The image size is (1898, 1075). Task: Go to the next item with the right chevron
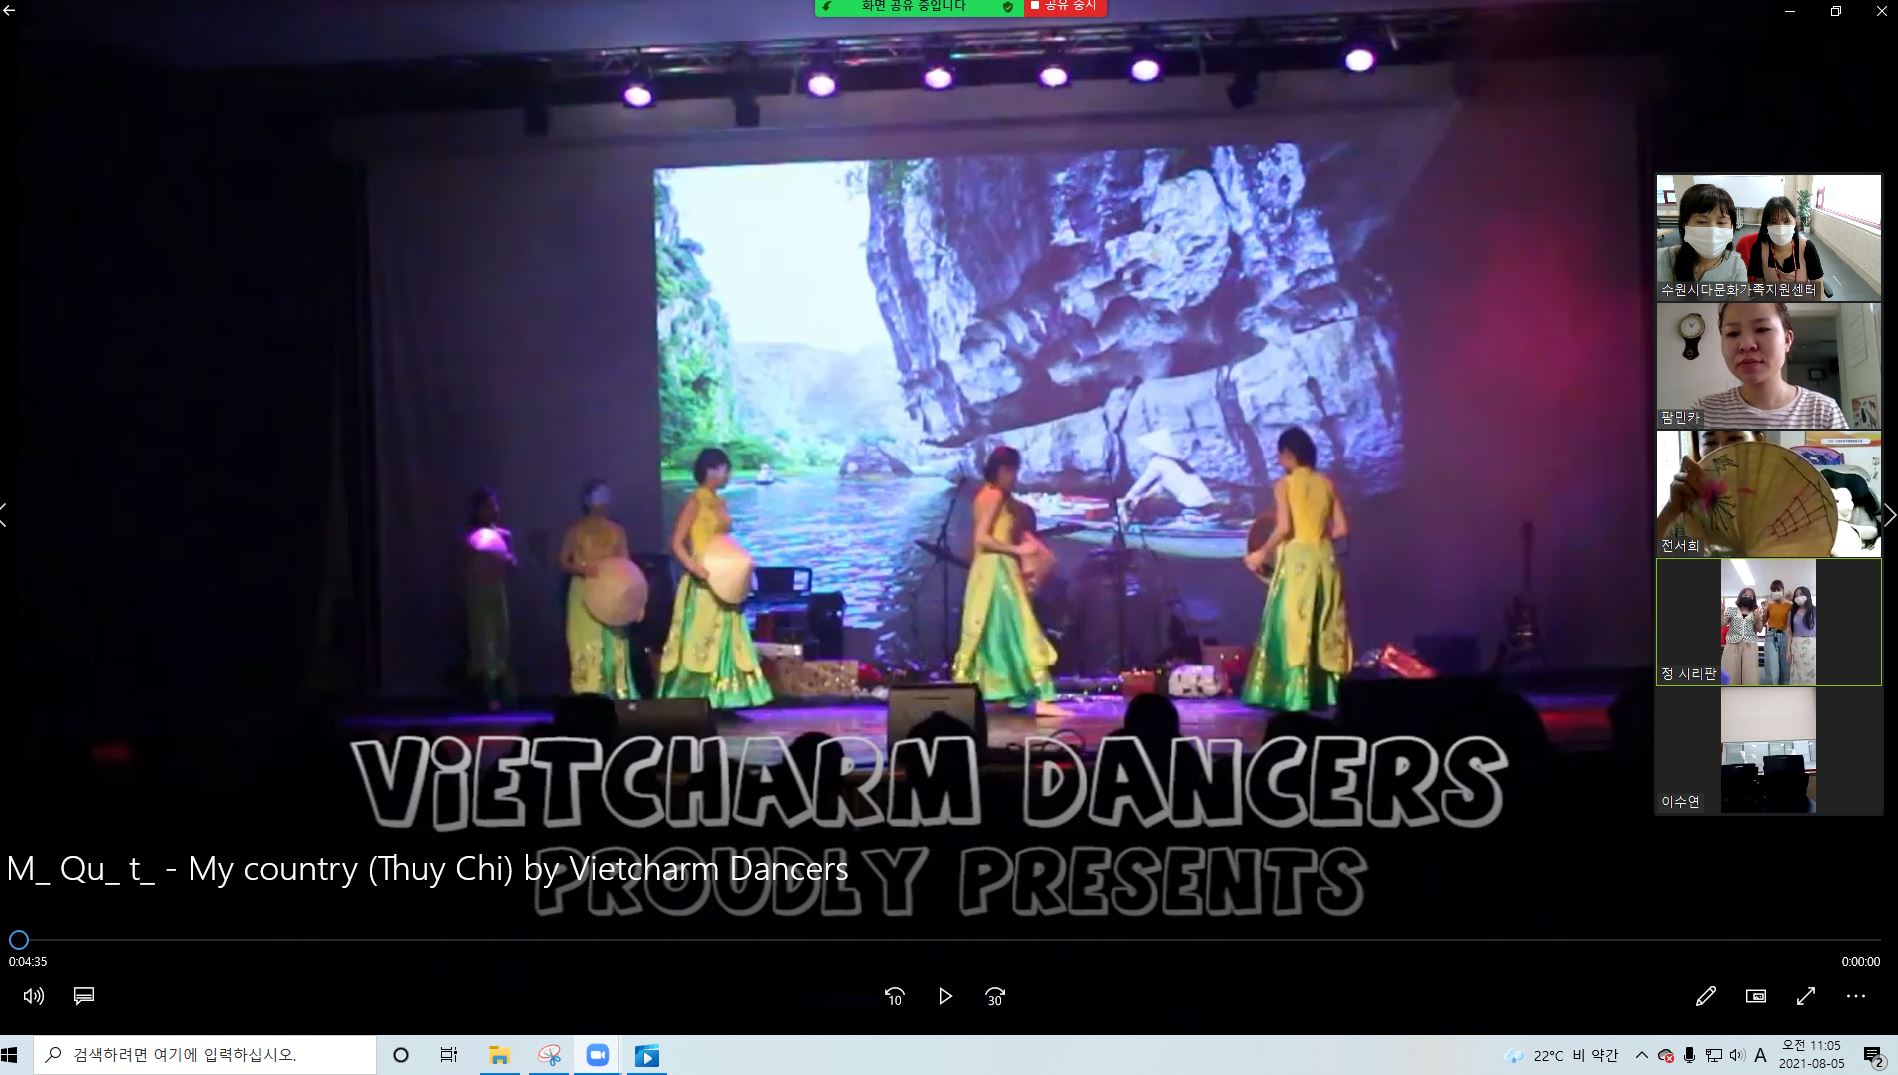[x=1889, y=516]
